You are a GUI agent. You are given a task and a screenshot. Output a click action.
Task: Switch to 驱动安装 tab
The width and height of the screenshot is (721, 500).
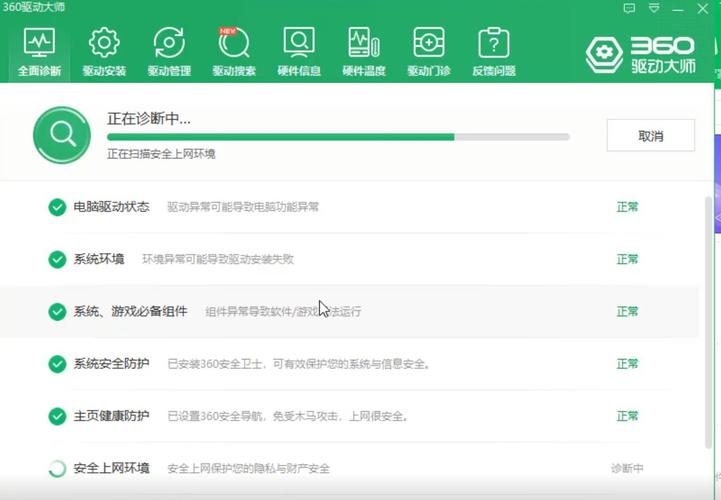click(x=104, y=52)
